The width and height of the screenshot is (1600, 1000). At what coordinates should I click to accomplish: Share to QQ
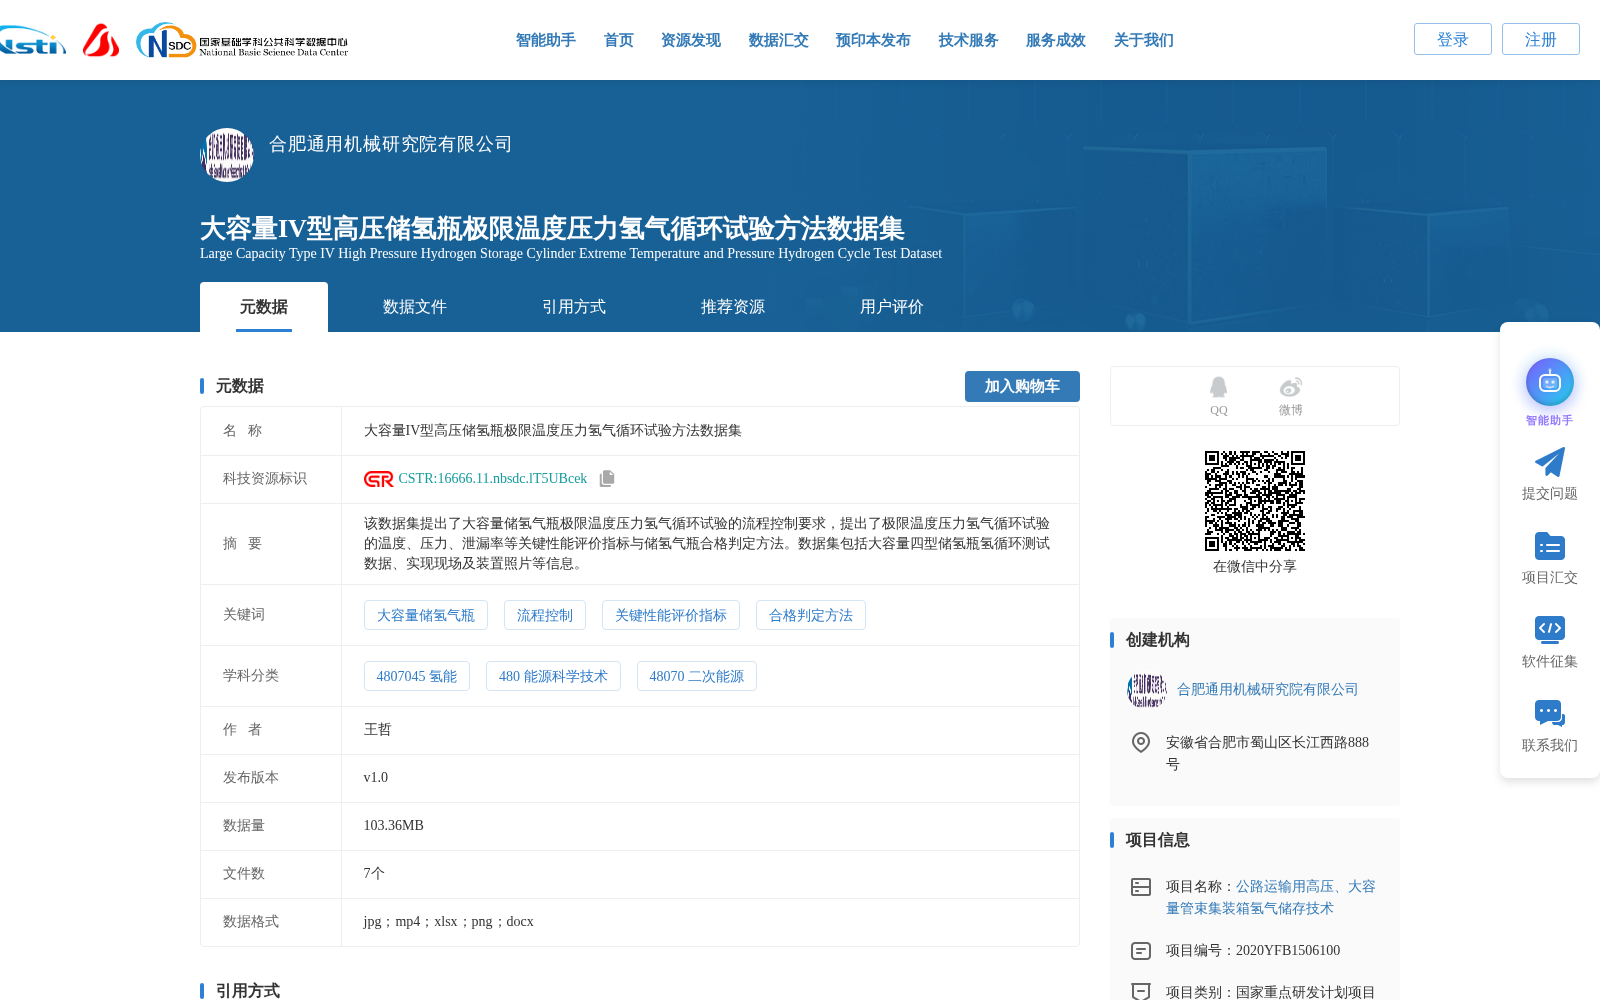tap(1218, 396)
